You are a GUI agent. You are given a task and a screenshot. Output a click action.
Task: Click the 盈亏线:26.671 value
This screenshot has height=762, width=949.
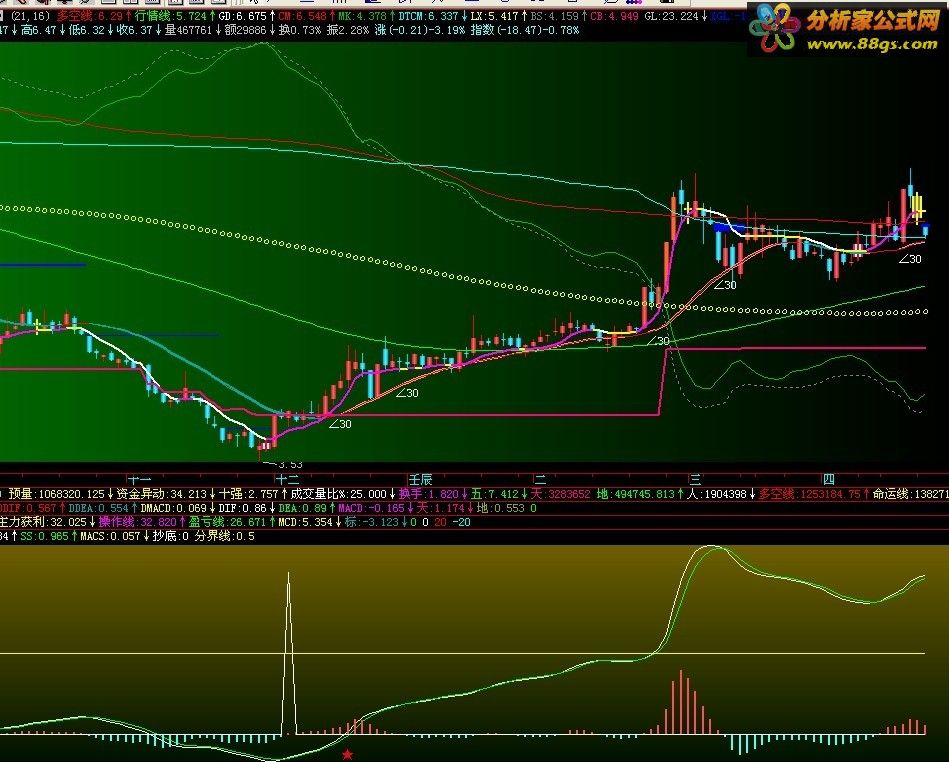click(x=227, y=522)
